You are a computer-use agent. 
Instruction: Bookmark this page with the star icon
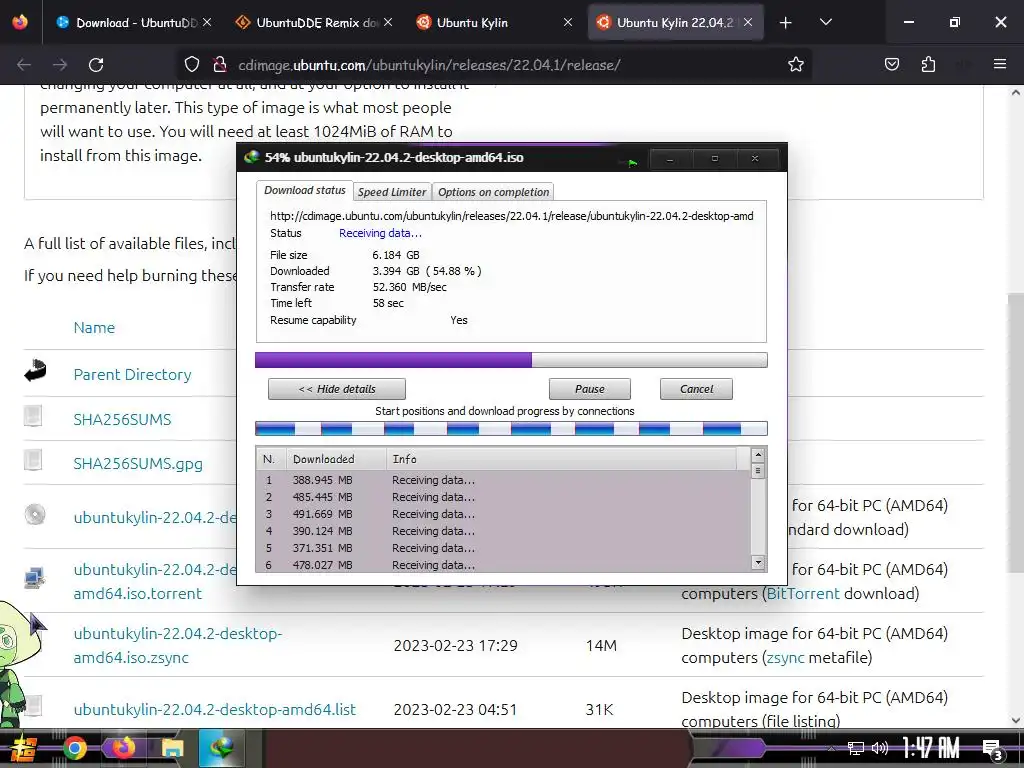[795, 65]
